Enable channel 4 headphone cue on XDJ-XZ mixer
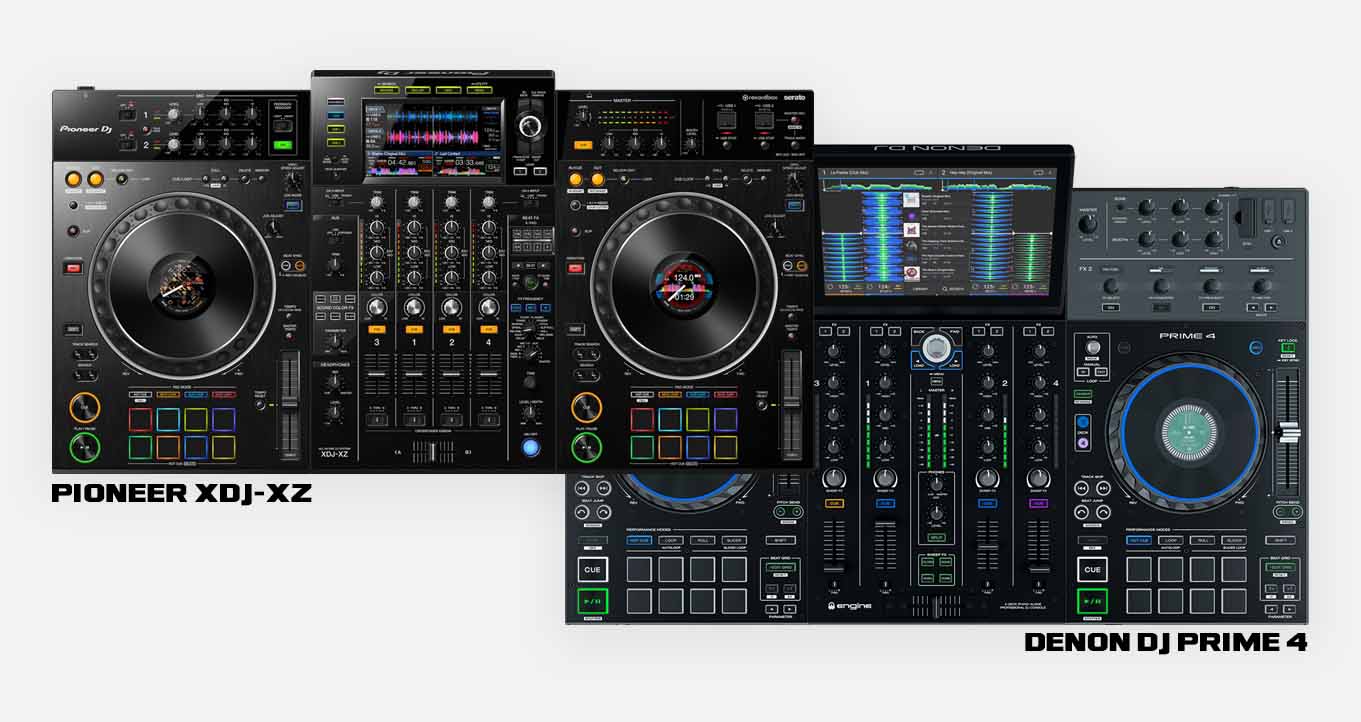1361x722 pixels. coord(488,329)
